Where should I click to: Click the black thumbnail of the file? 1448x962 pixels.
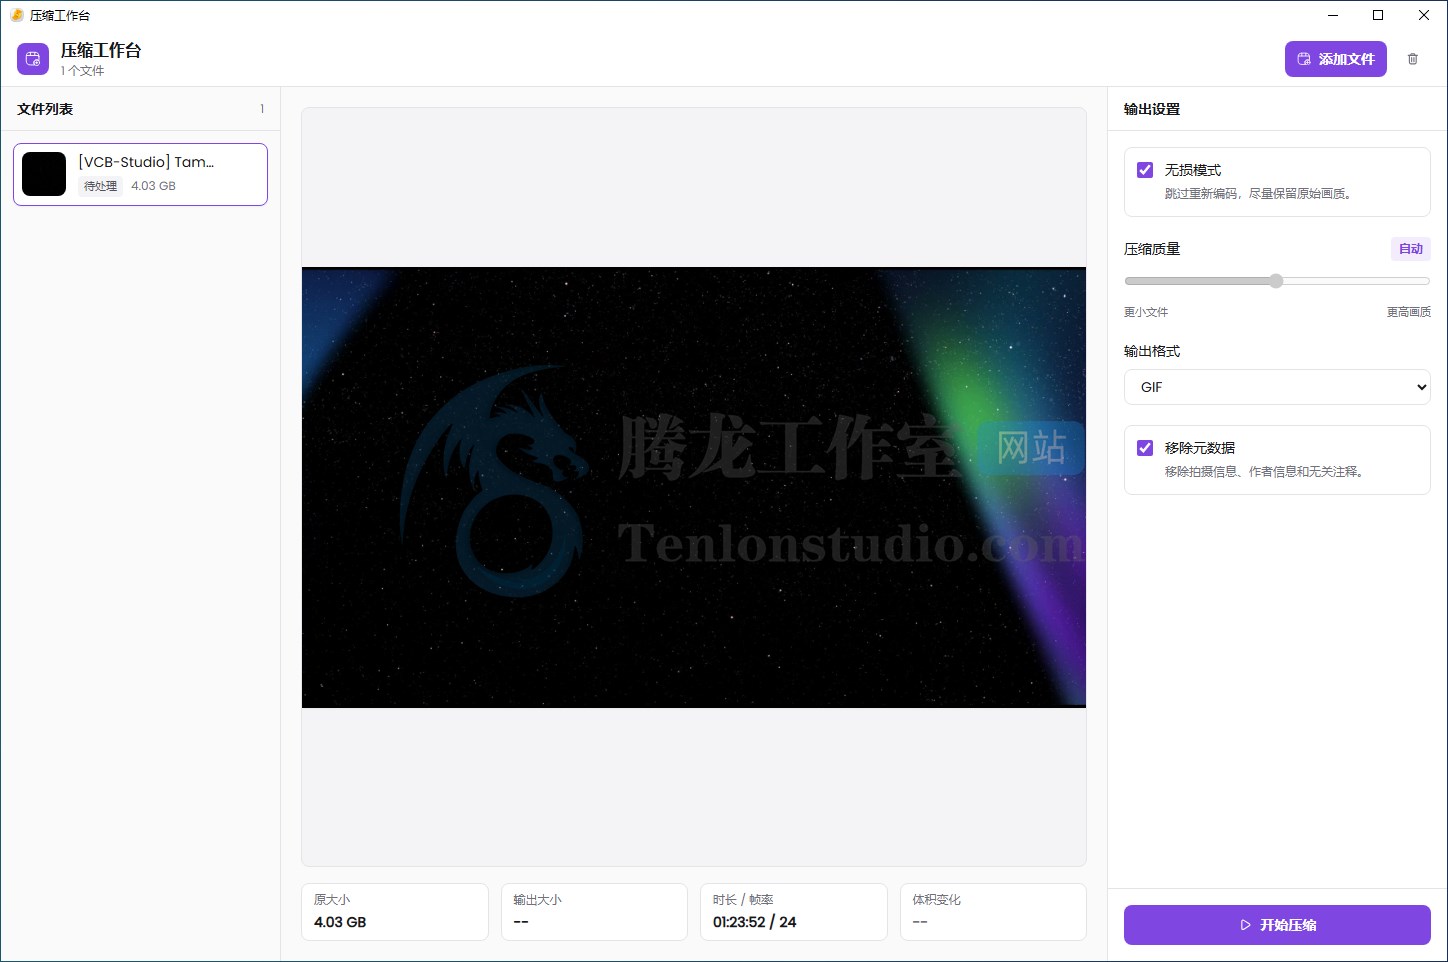(44, 174)
